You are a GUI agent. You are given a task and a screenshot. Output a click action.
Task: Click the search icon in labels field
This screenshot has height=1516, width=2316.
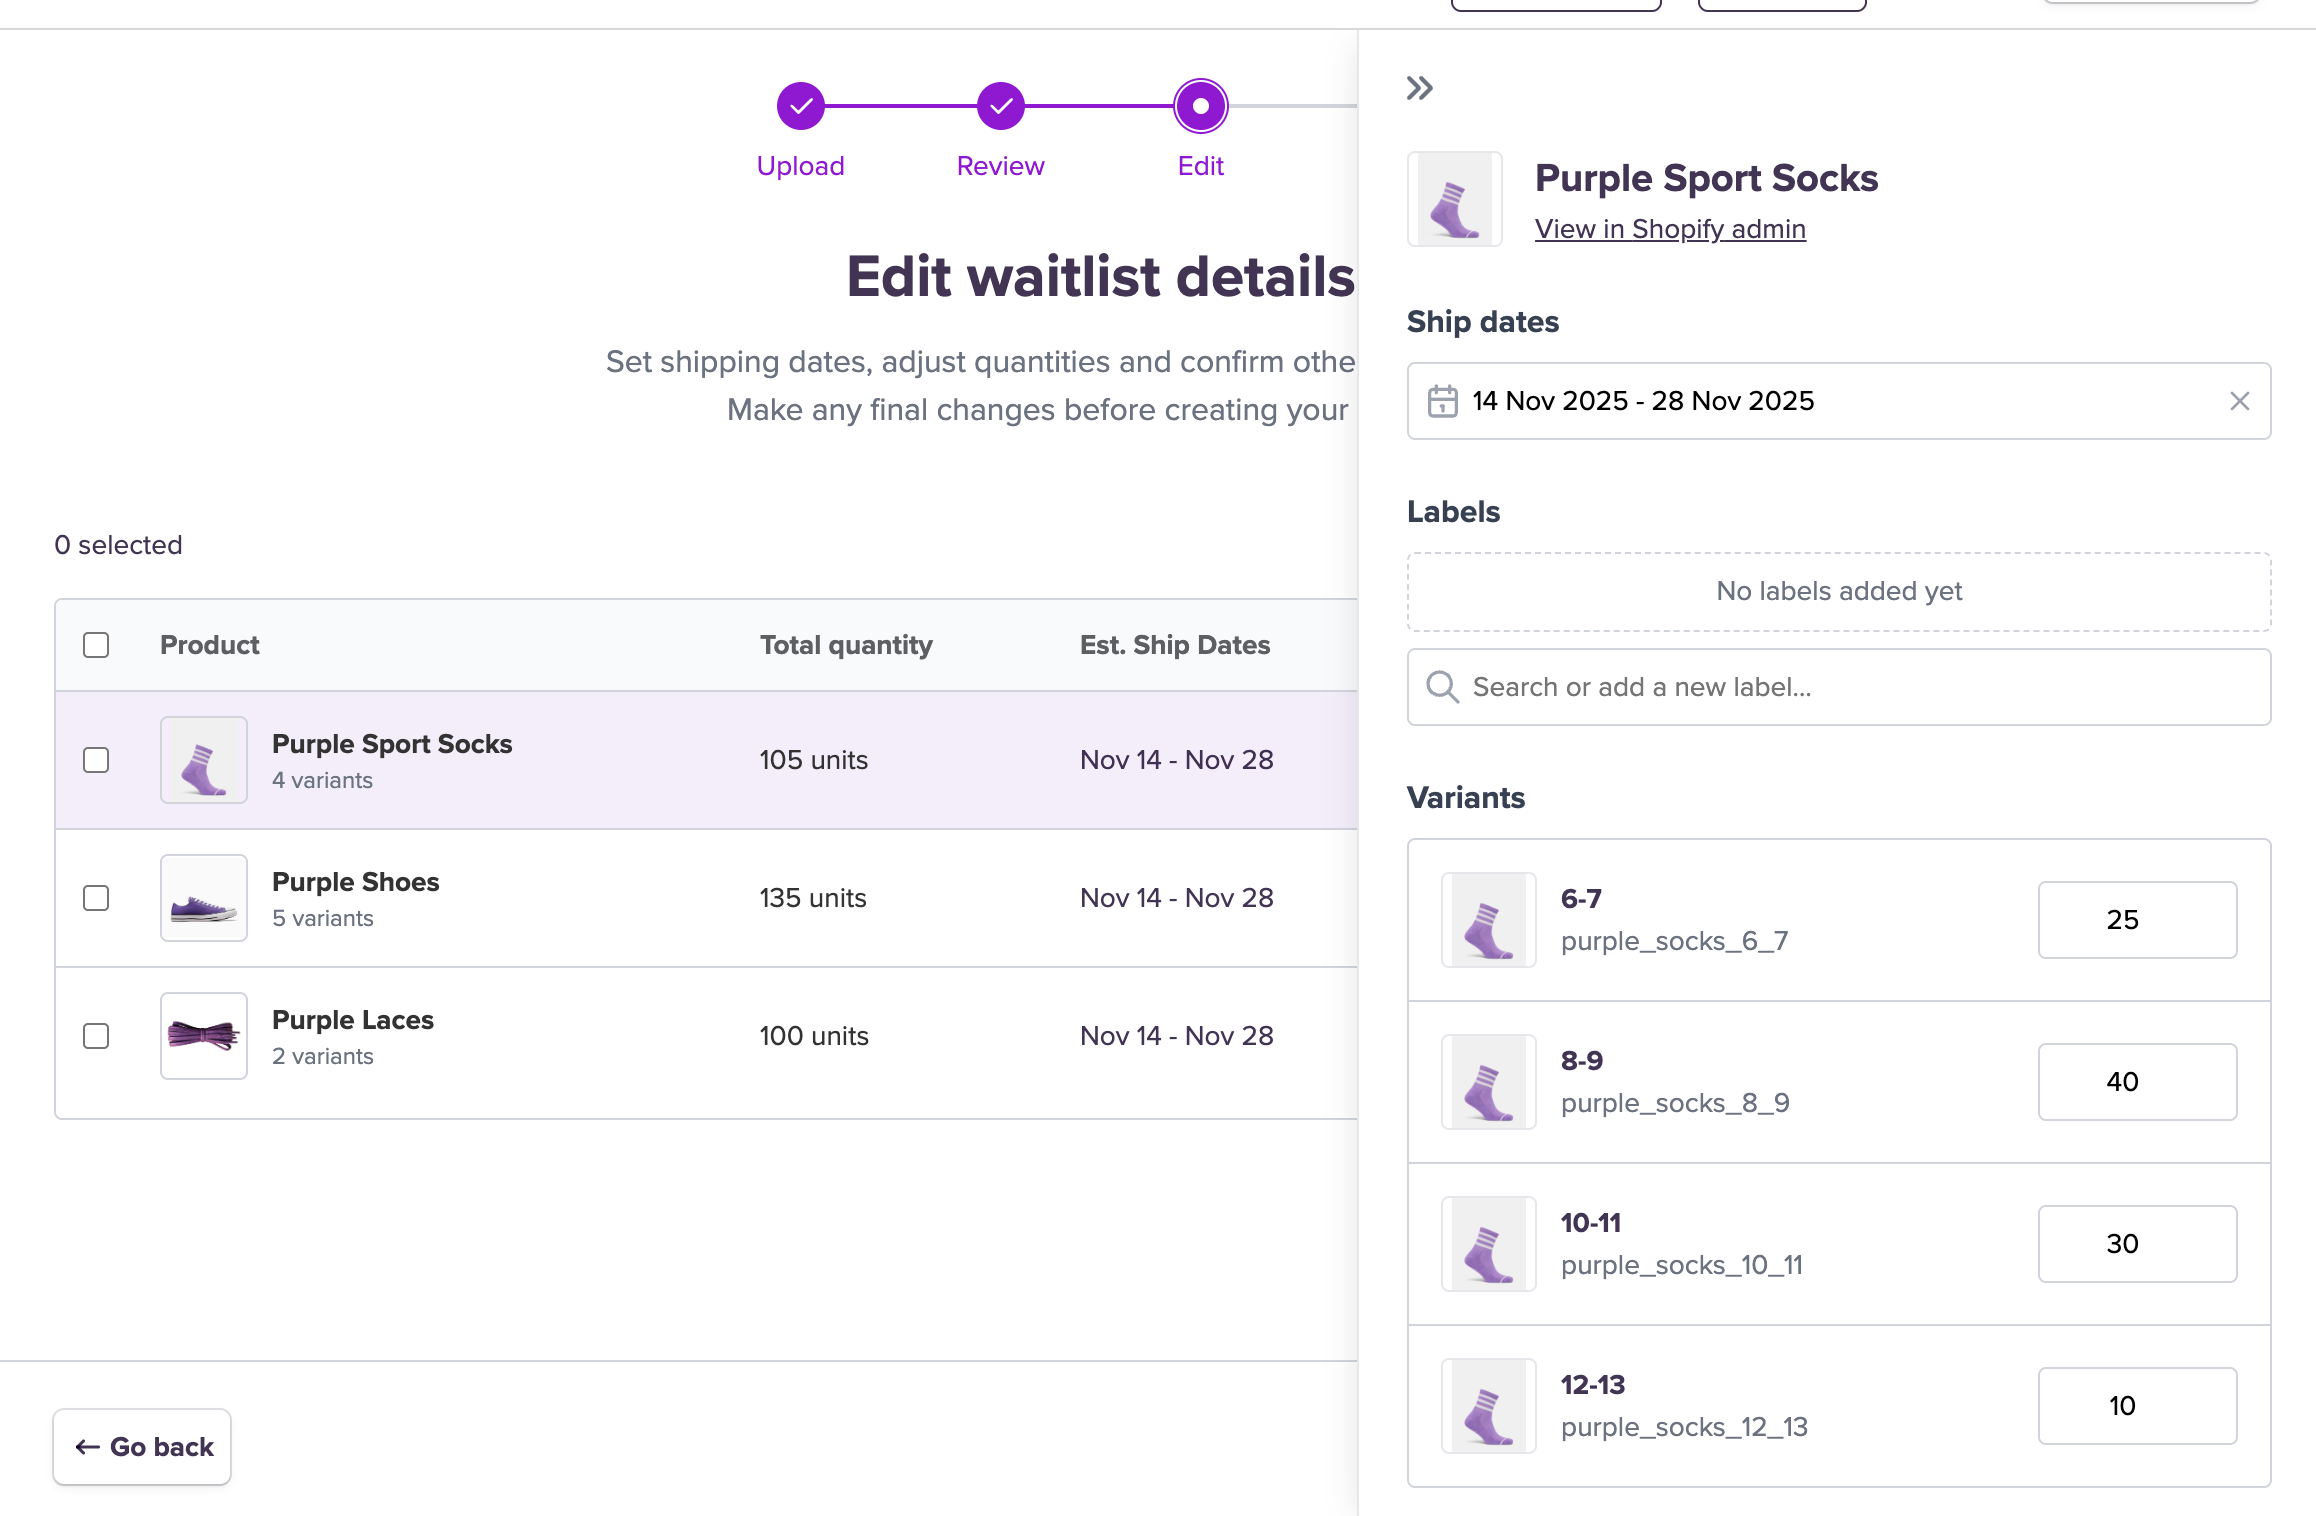coord(1442,687)
